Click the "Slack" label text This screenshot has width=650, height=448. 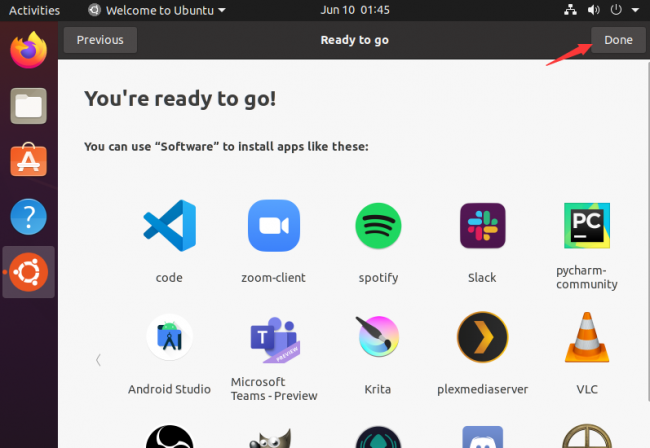(482, 278)
